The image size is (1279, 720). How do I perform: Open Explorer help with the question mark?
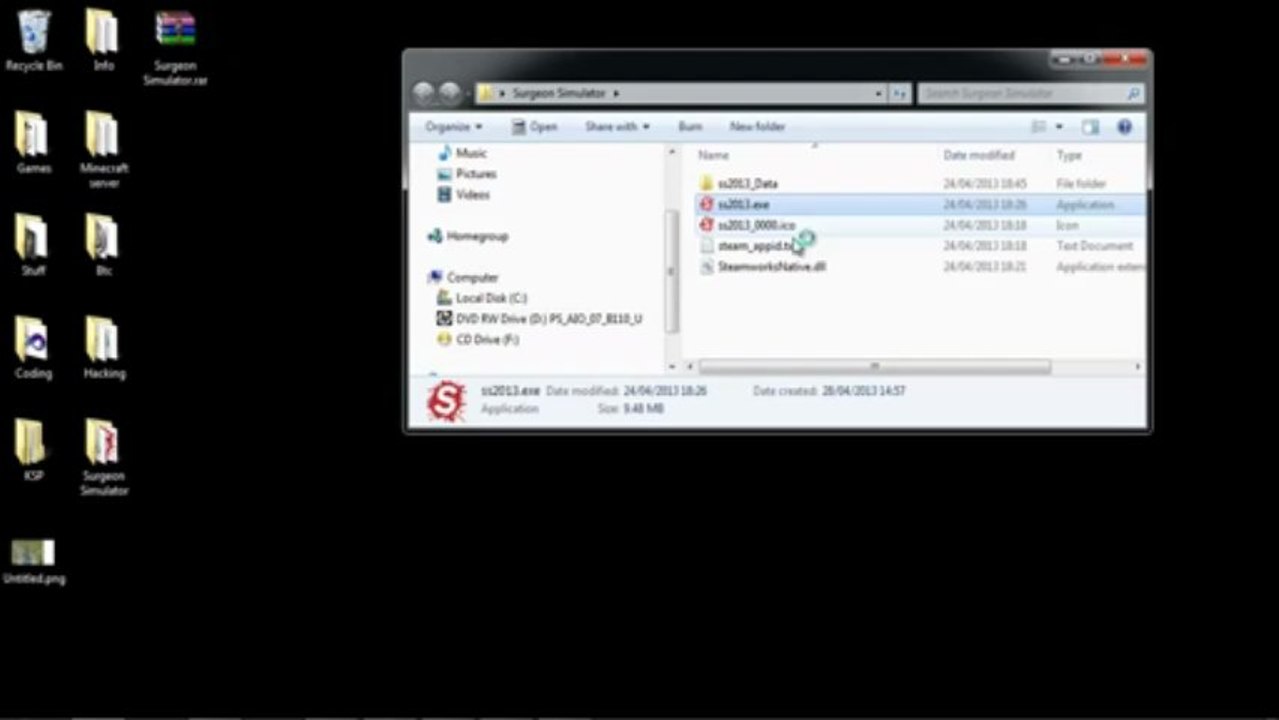(1124, 127)
